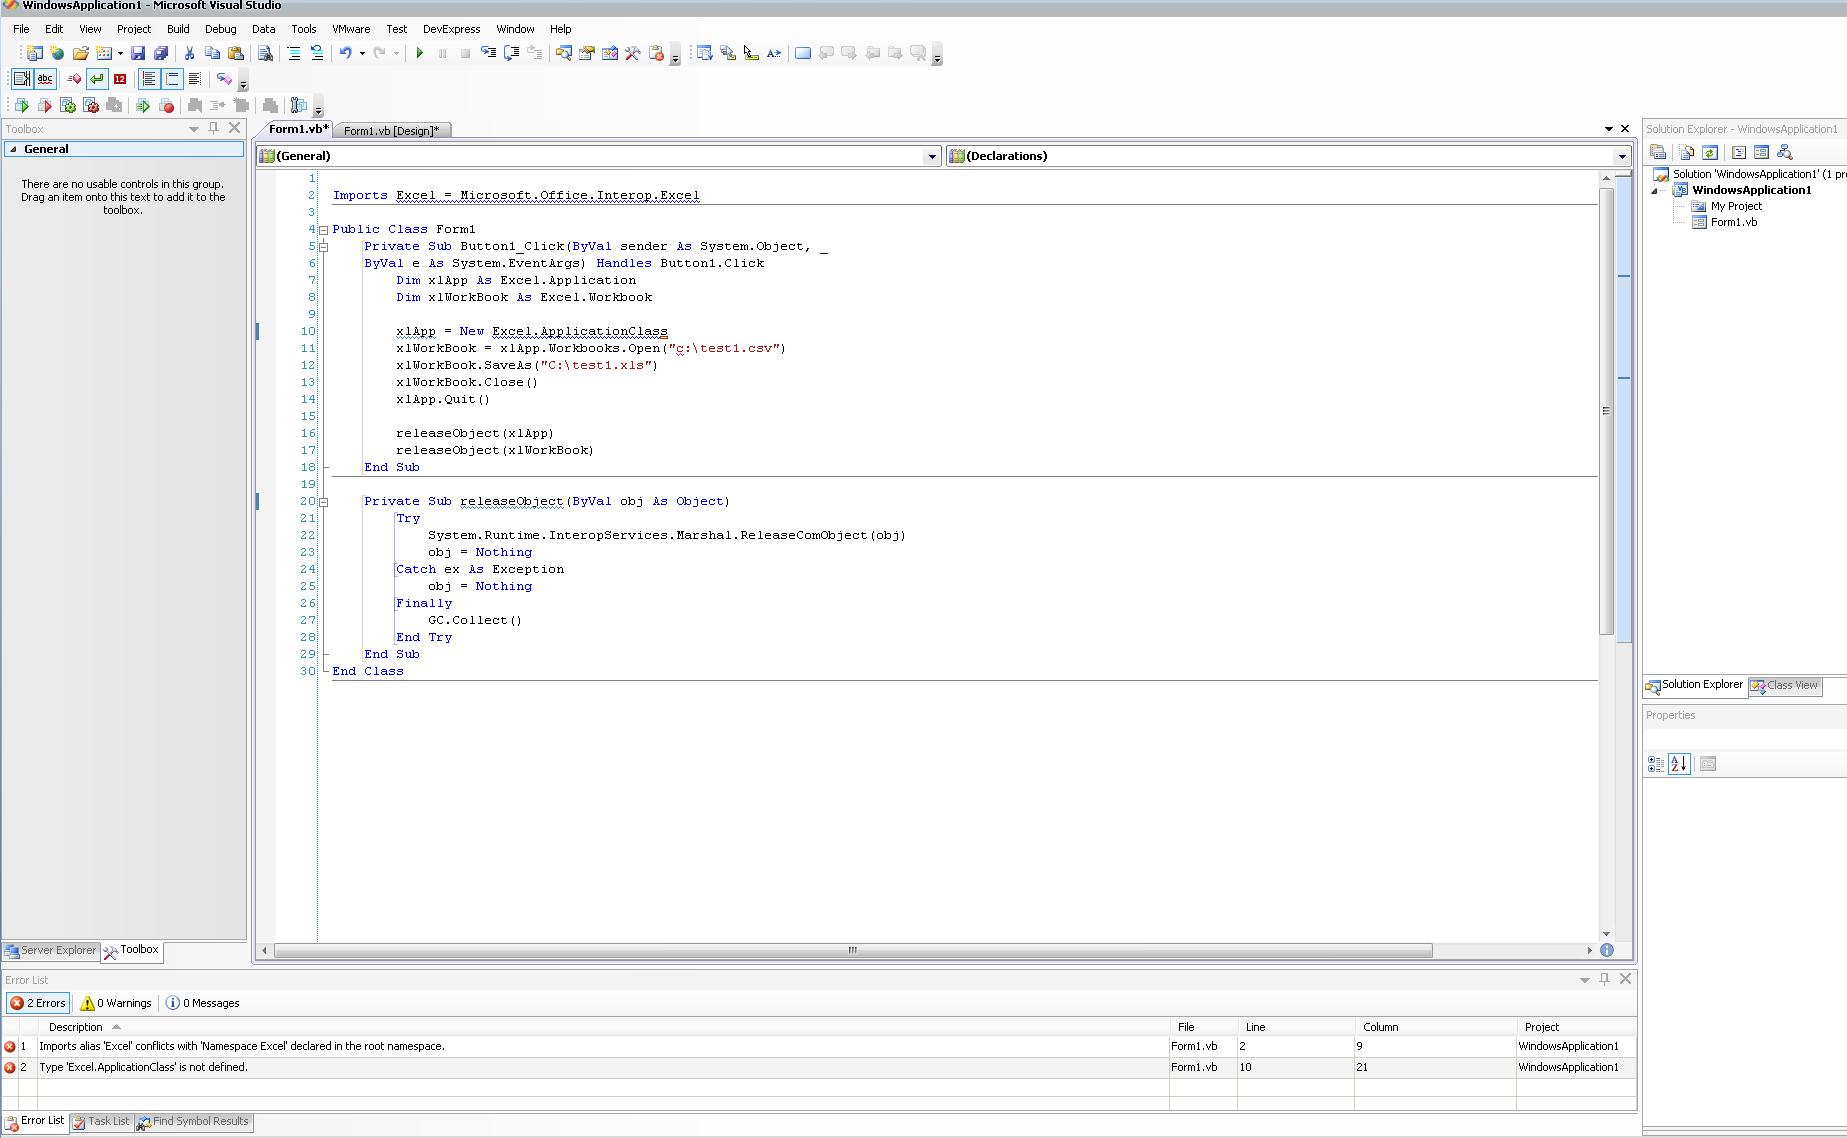Select the View Class Diagram icon
This screenshot has height=1138, width=1847.
tap(1786, 153)
